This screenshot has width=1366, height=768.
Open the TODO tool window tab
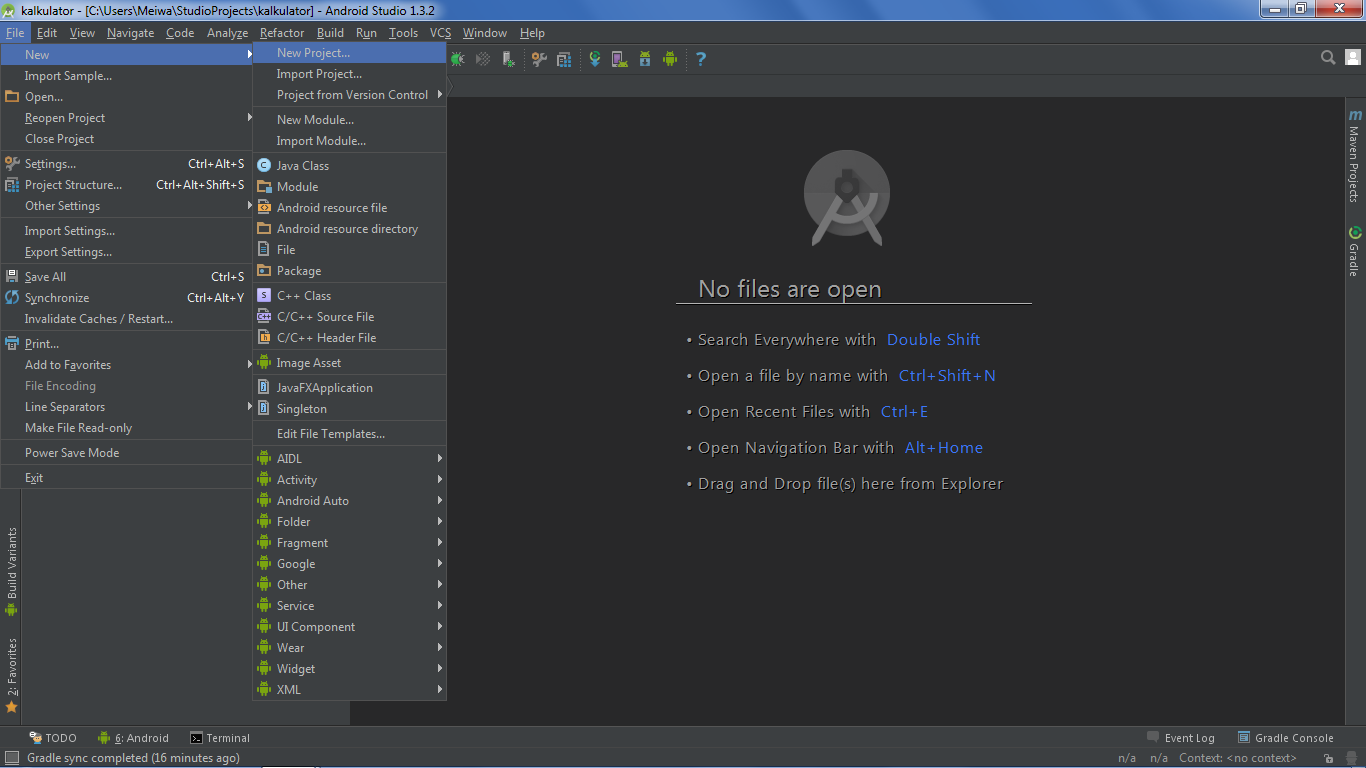53,738
